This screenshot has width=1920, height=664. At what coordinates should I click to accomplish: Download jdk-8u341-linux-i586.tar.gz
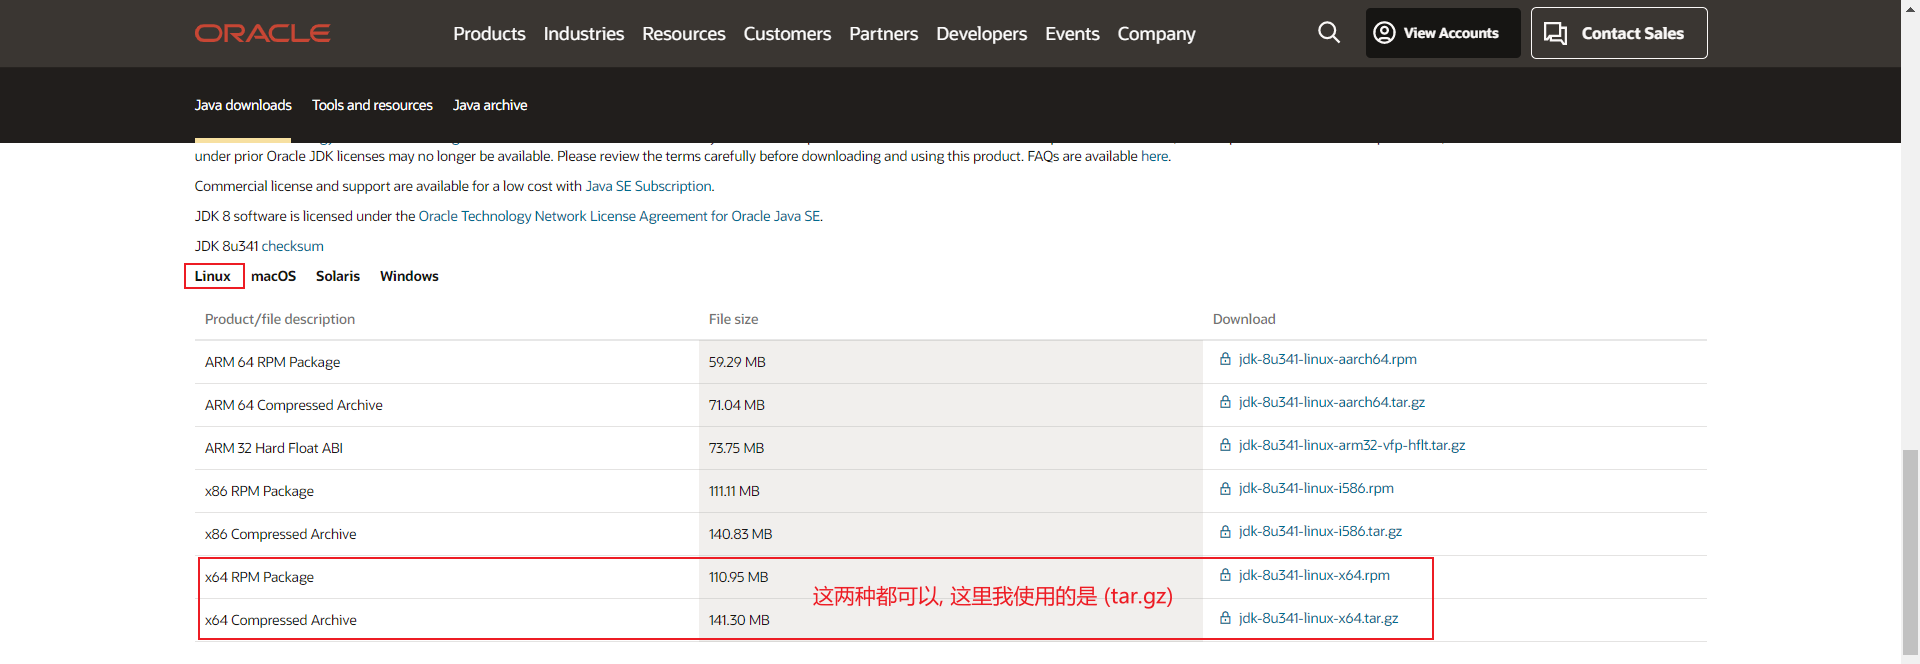coord(1320,531)
